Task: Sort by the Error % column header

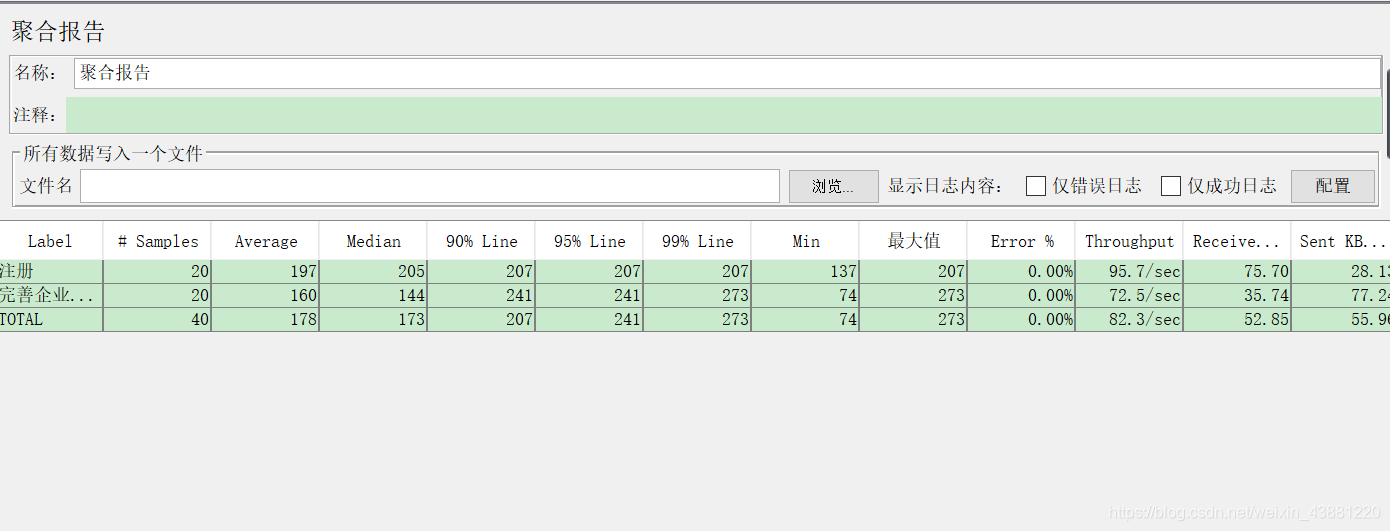Action: coord(1022,241)
